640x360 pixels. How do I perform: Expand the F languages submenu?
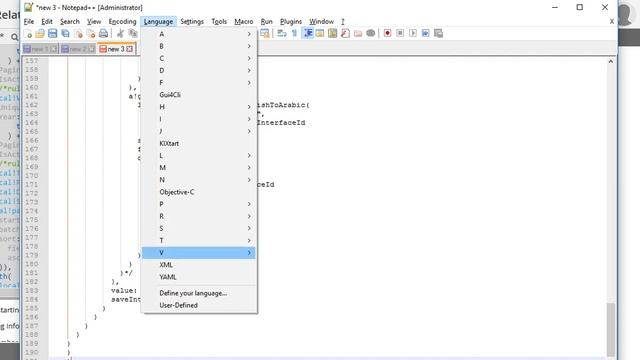[199, 83]
